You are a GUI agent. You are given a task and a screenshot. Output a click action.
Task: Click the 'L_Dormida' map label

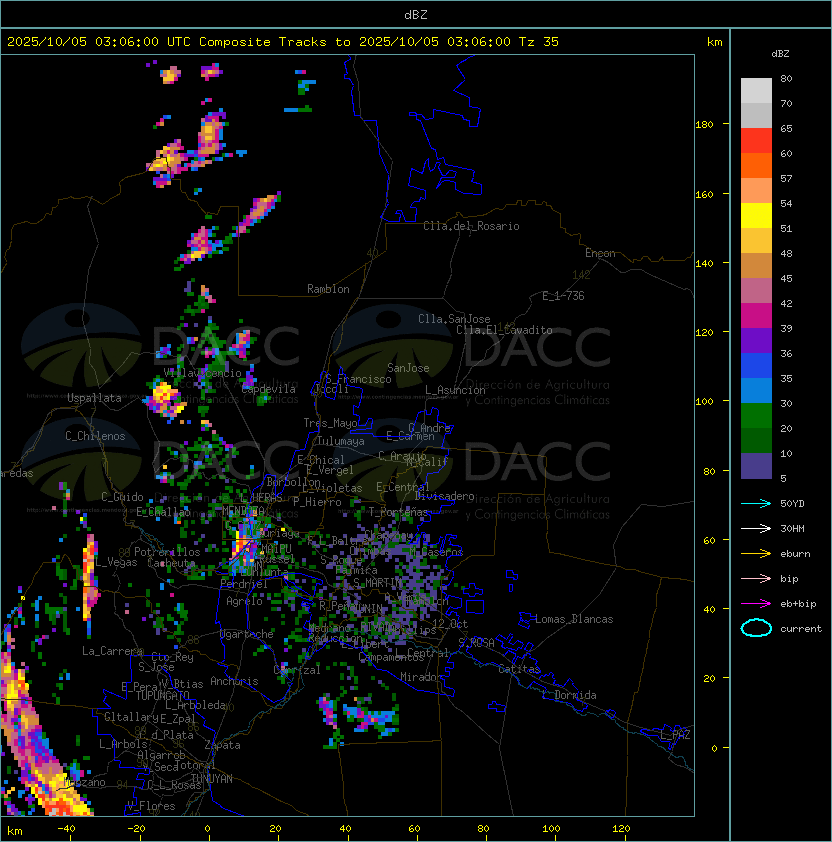click(569, 695)
